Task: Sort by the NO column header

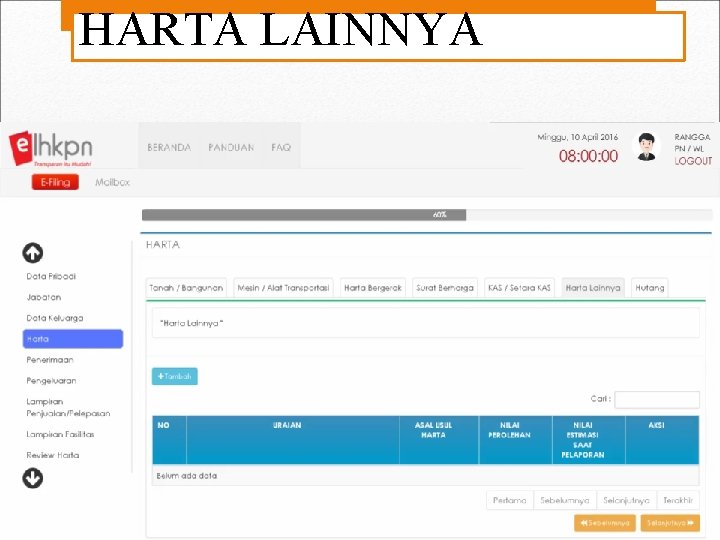Action: tap(169, 440)
